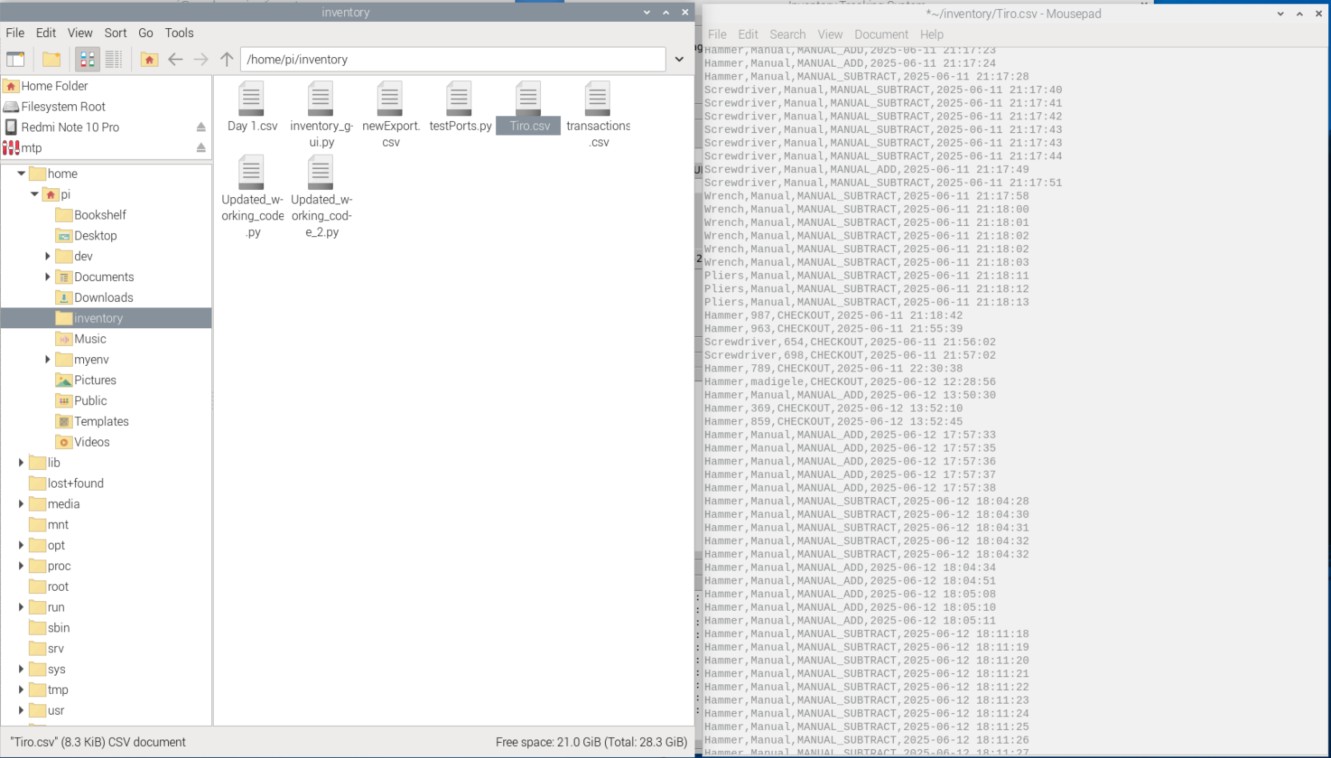Eject the mtp device
This screenshot has height=758, width=1331.
201,148
